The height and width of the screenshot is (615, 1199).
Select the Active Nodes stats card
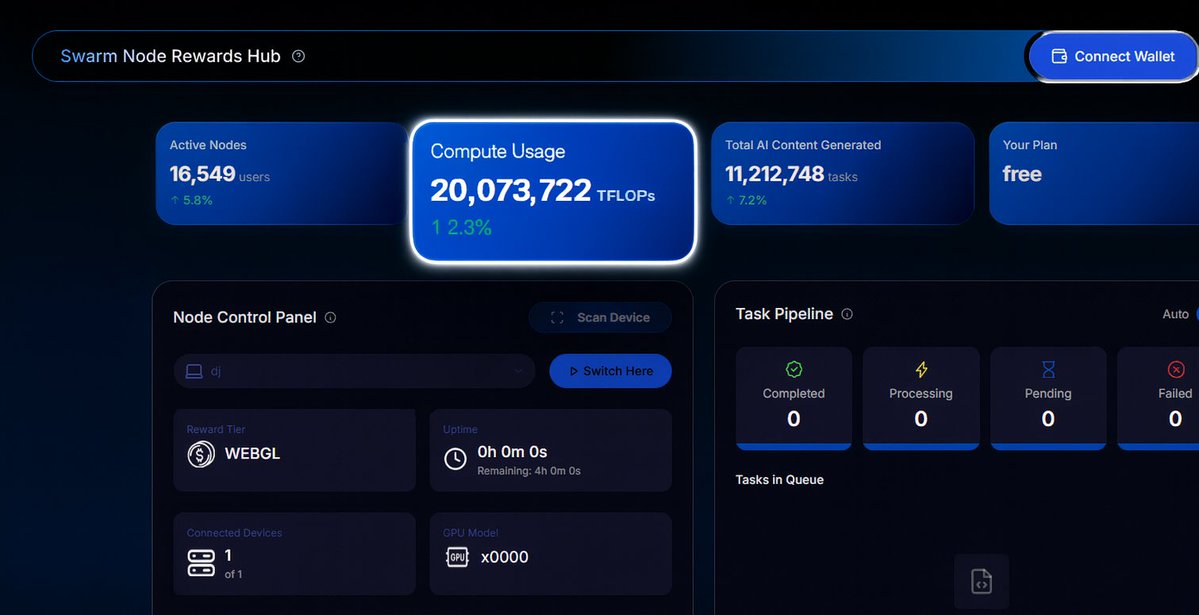click(x=281, y=174)
